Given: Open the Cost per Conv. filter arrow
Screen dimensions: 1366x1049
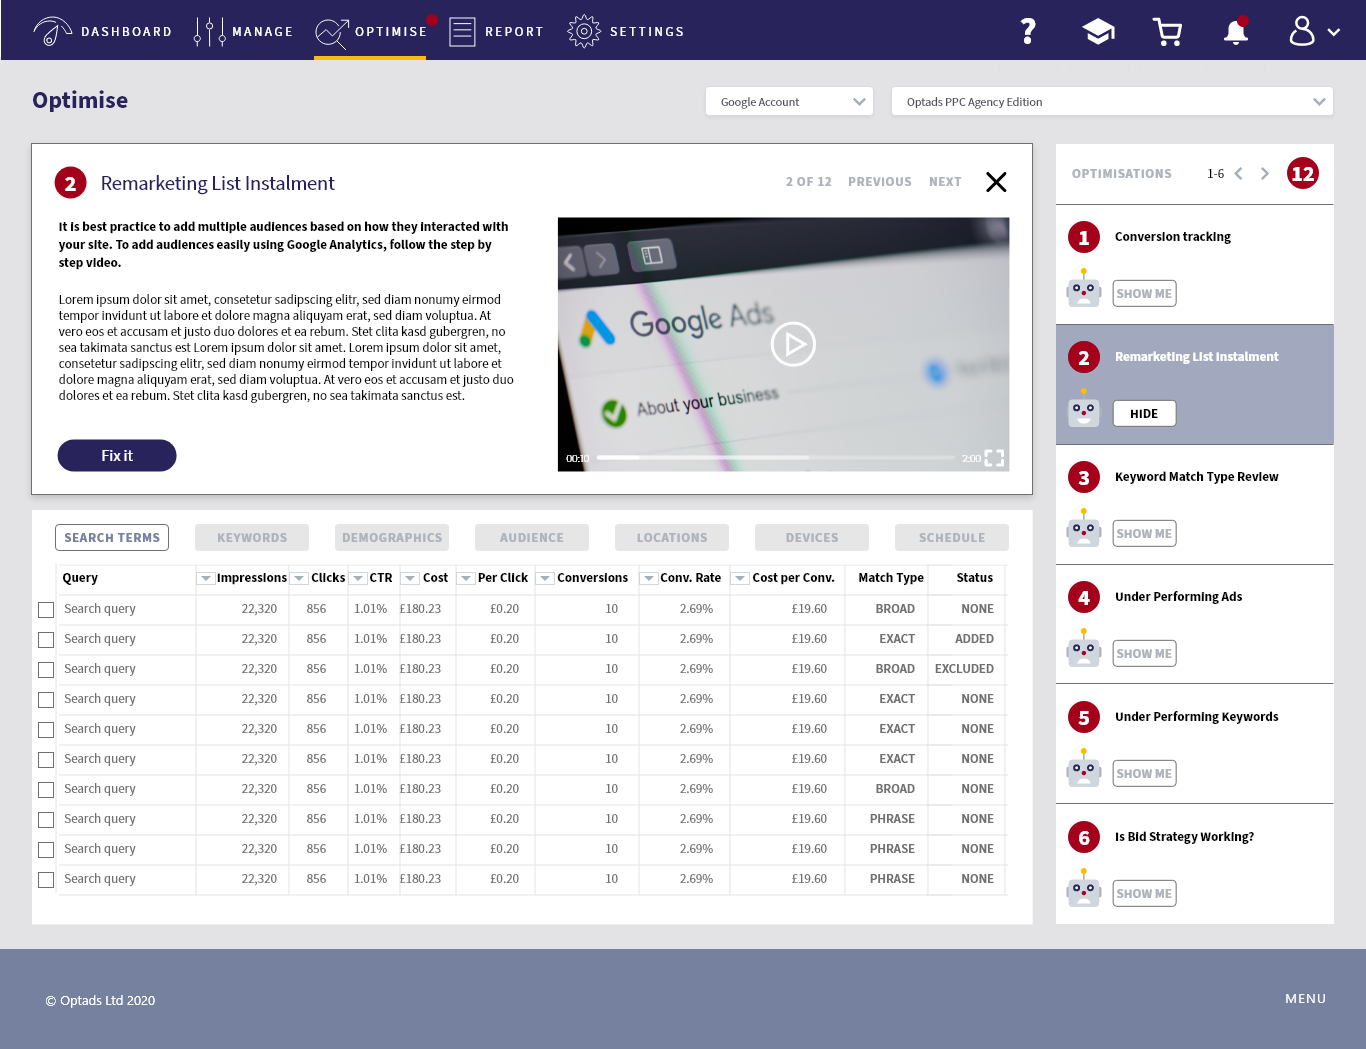Looking at the screenshot, I should [740, 578].
